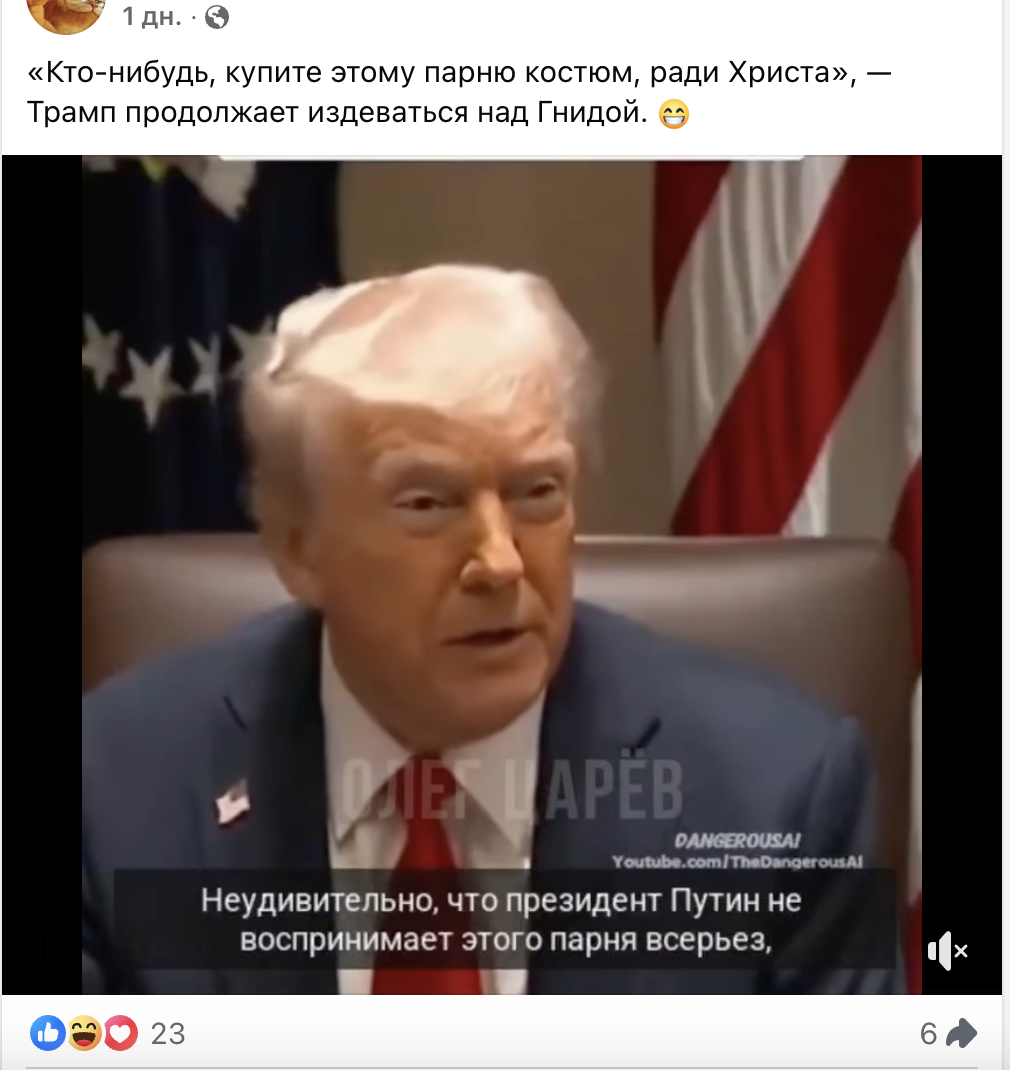Open the shares count showing 6
The width and height of the screenshot is (1010, 1070).
tap(928, 1034)
